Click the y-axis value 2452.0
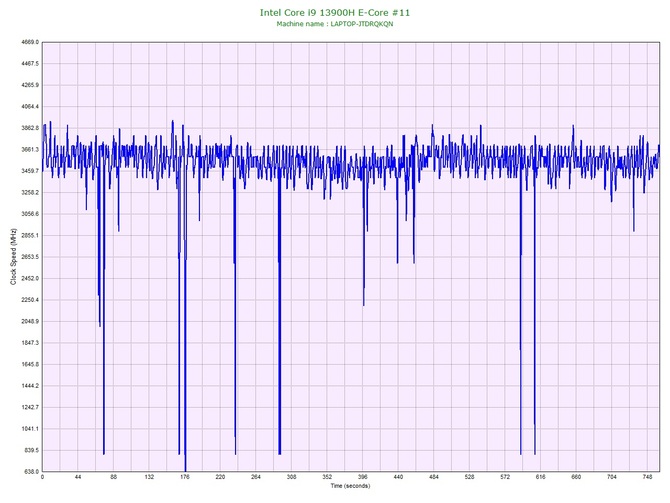670x503 pixels. click(x=30, y=278)
